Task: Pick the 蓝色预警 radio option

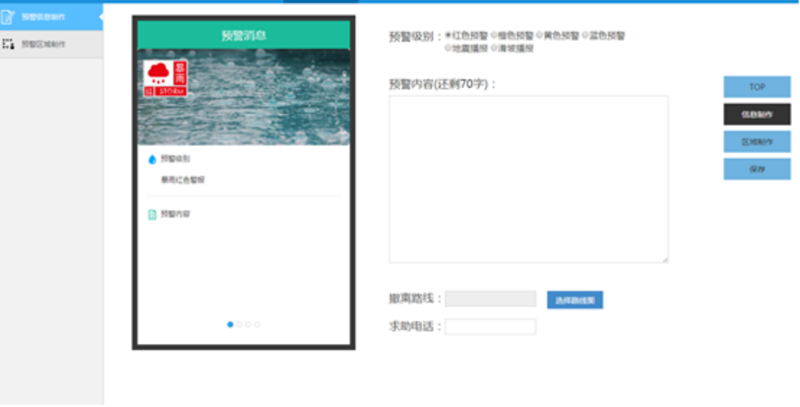Action: pos(585,35)
